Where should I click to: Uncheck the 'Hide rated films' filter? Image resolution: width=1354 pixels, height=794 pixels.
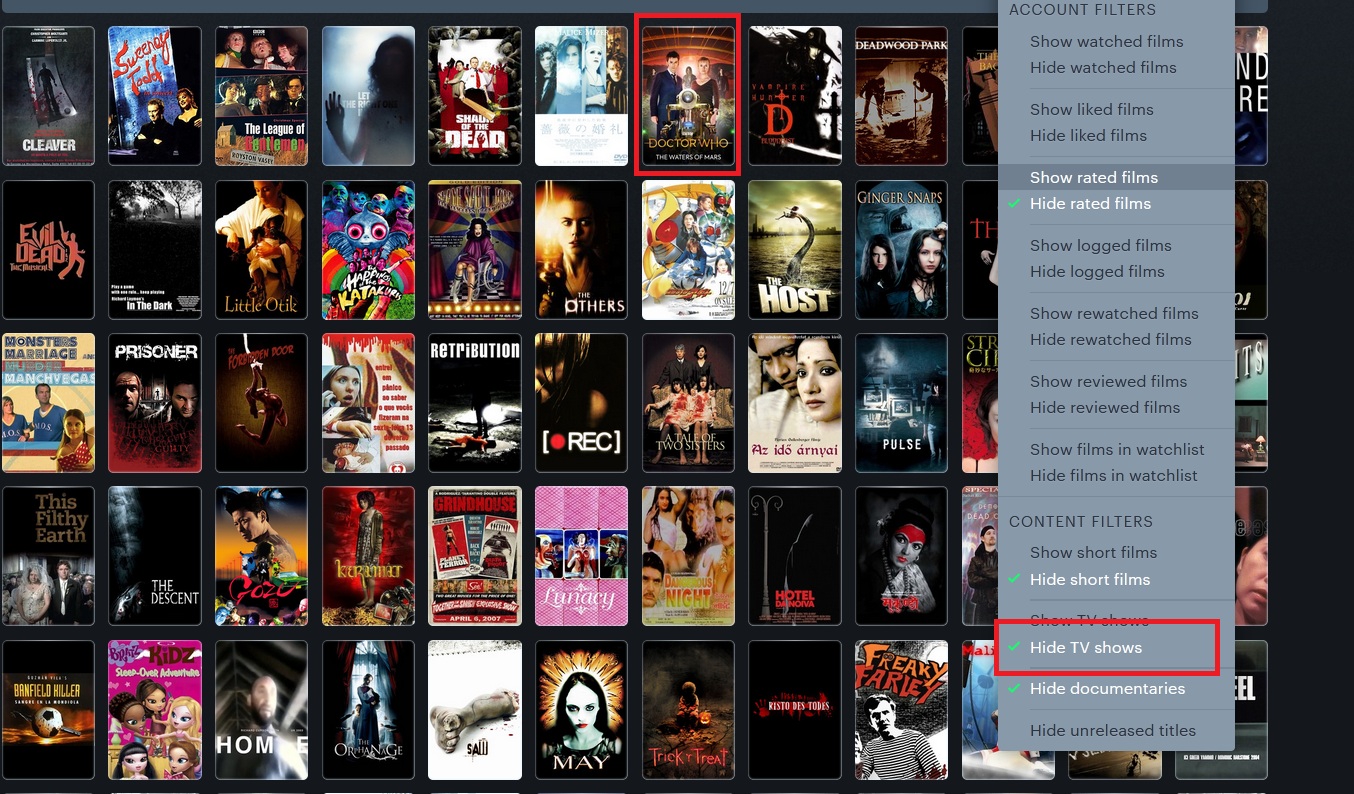(x=1090, y=203)
